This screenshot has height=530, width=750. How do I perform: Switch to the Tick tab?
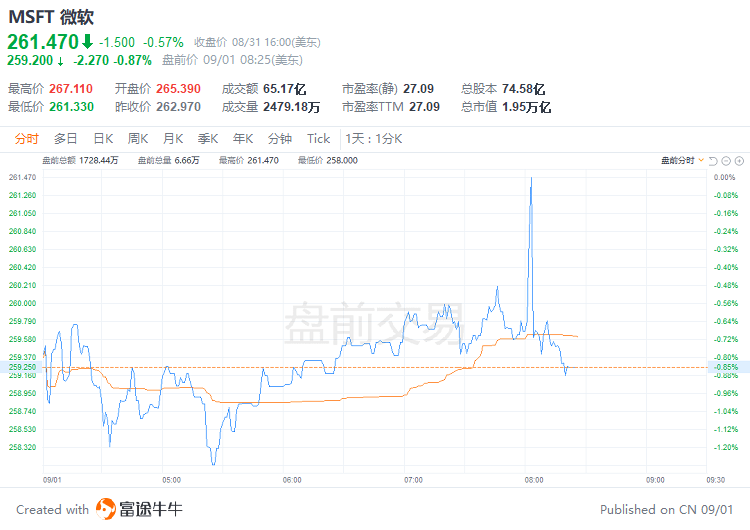point(319,139)
